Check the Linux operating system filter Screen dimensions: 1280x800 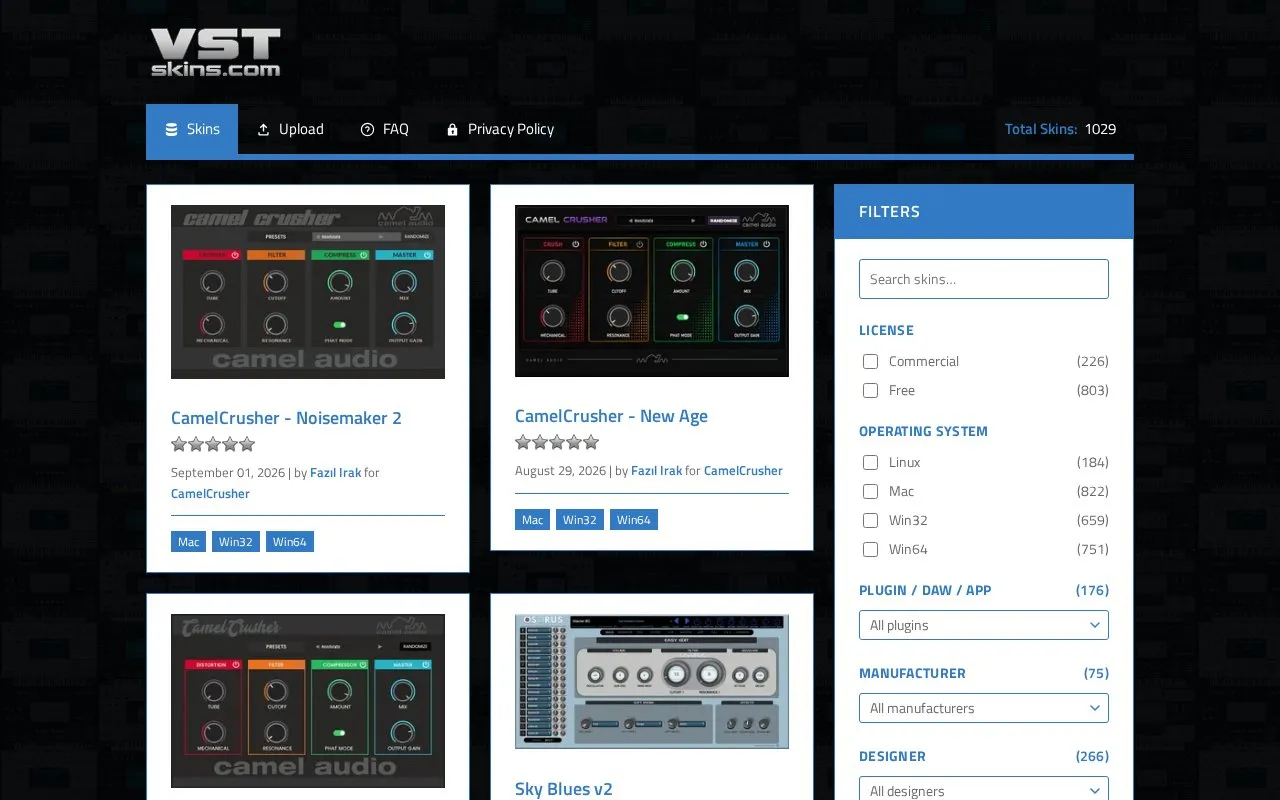coord(870,462)
